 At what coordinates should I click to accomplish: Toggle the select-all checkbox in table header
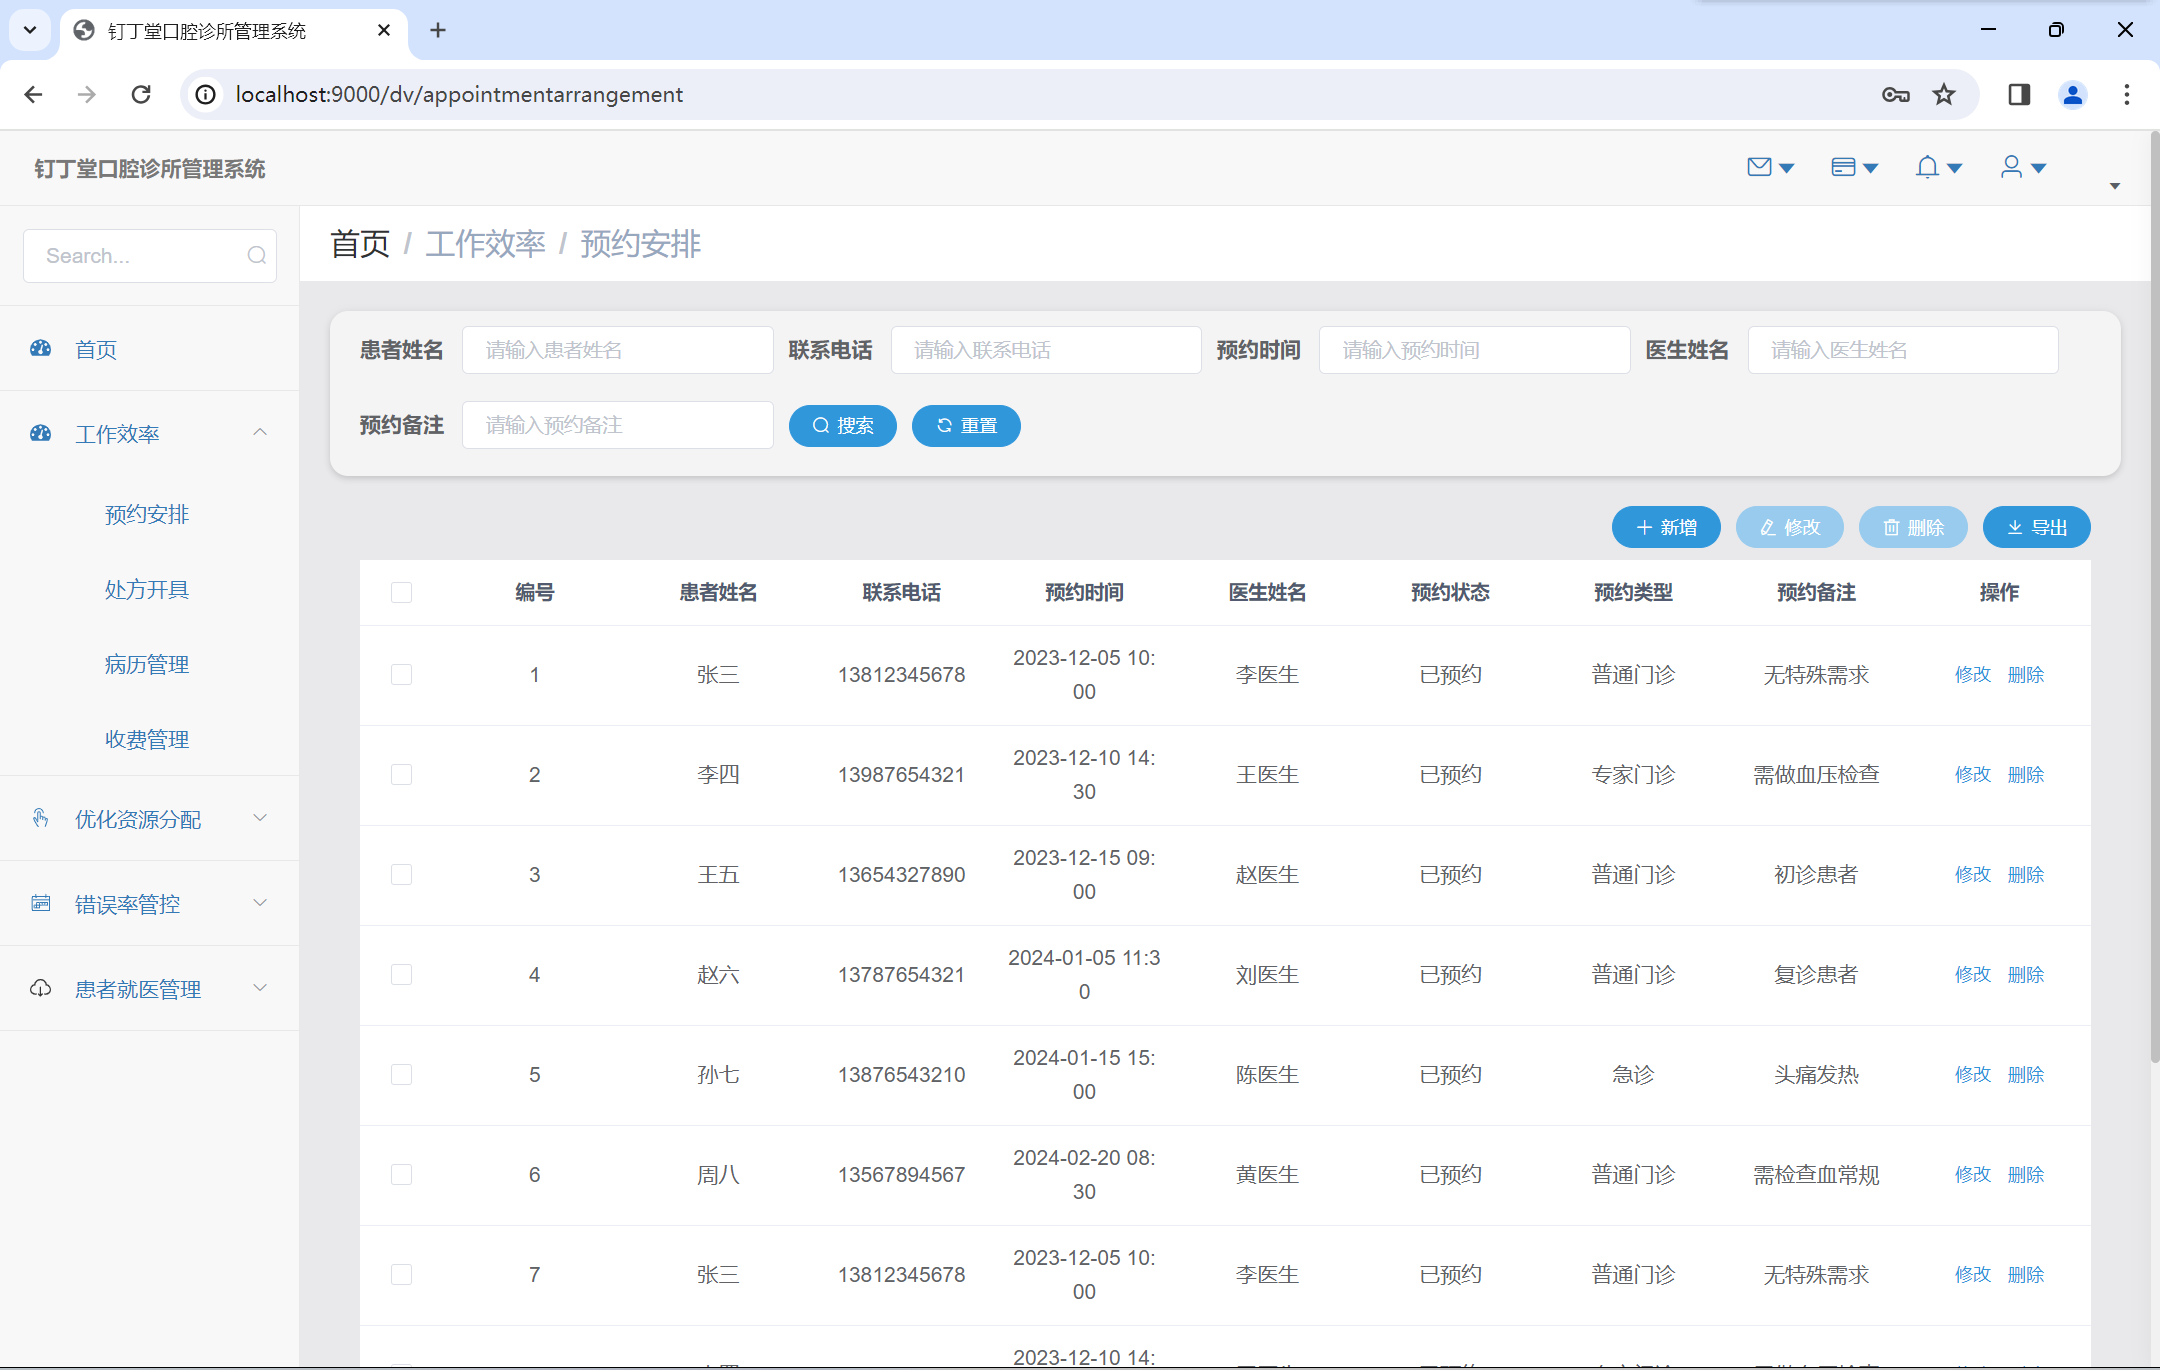401,592
